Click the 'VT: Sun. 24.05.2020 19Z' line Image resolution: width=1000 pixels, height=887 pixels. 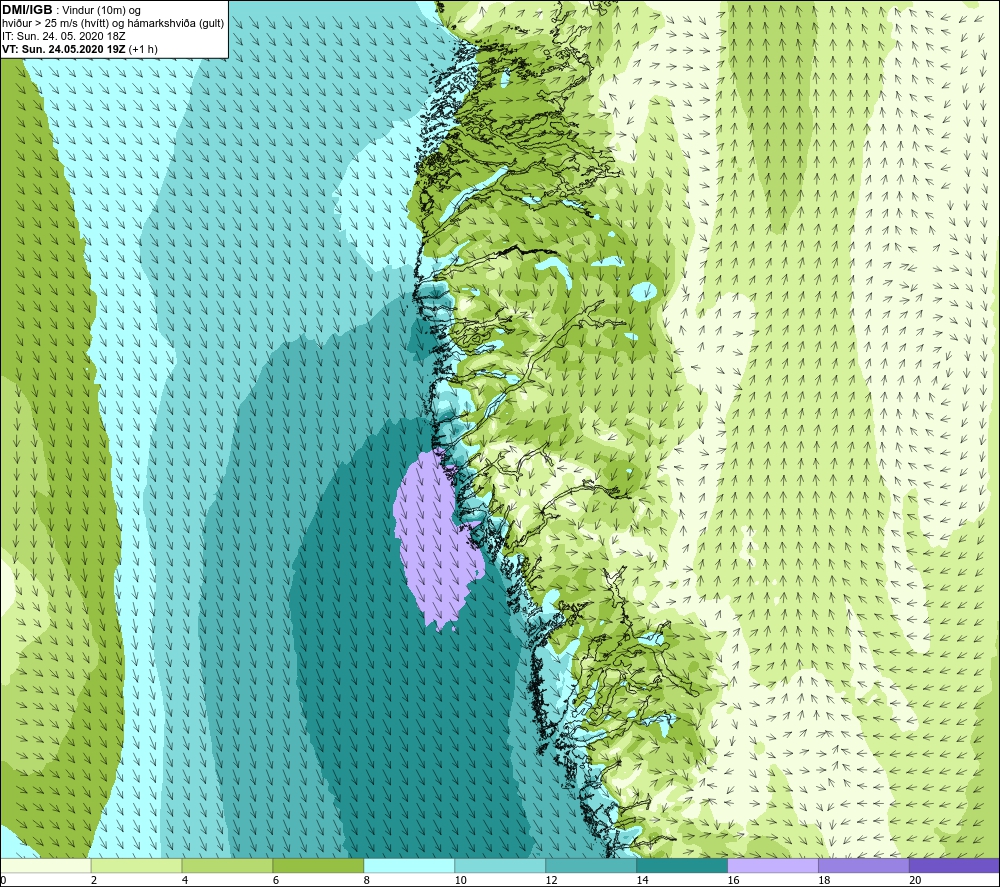pyautogui.click(x=80, y=49)
